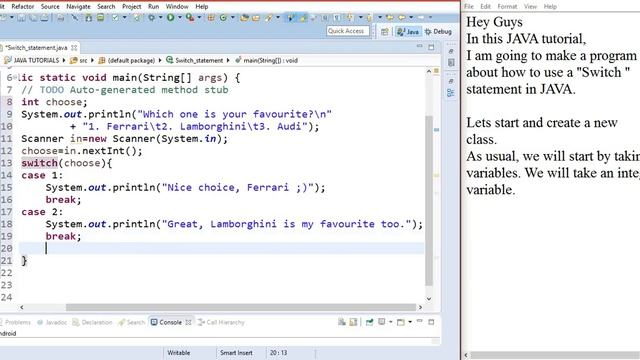
Task: Expand the breadcrumb arrow after Switch_statement
Action: click(228, 60)
